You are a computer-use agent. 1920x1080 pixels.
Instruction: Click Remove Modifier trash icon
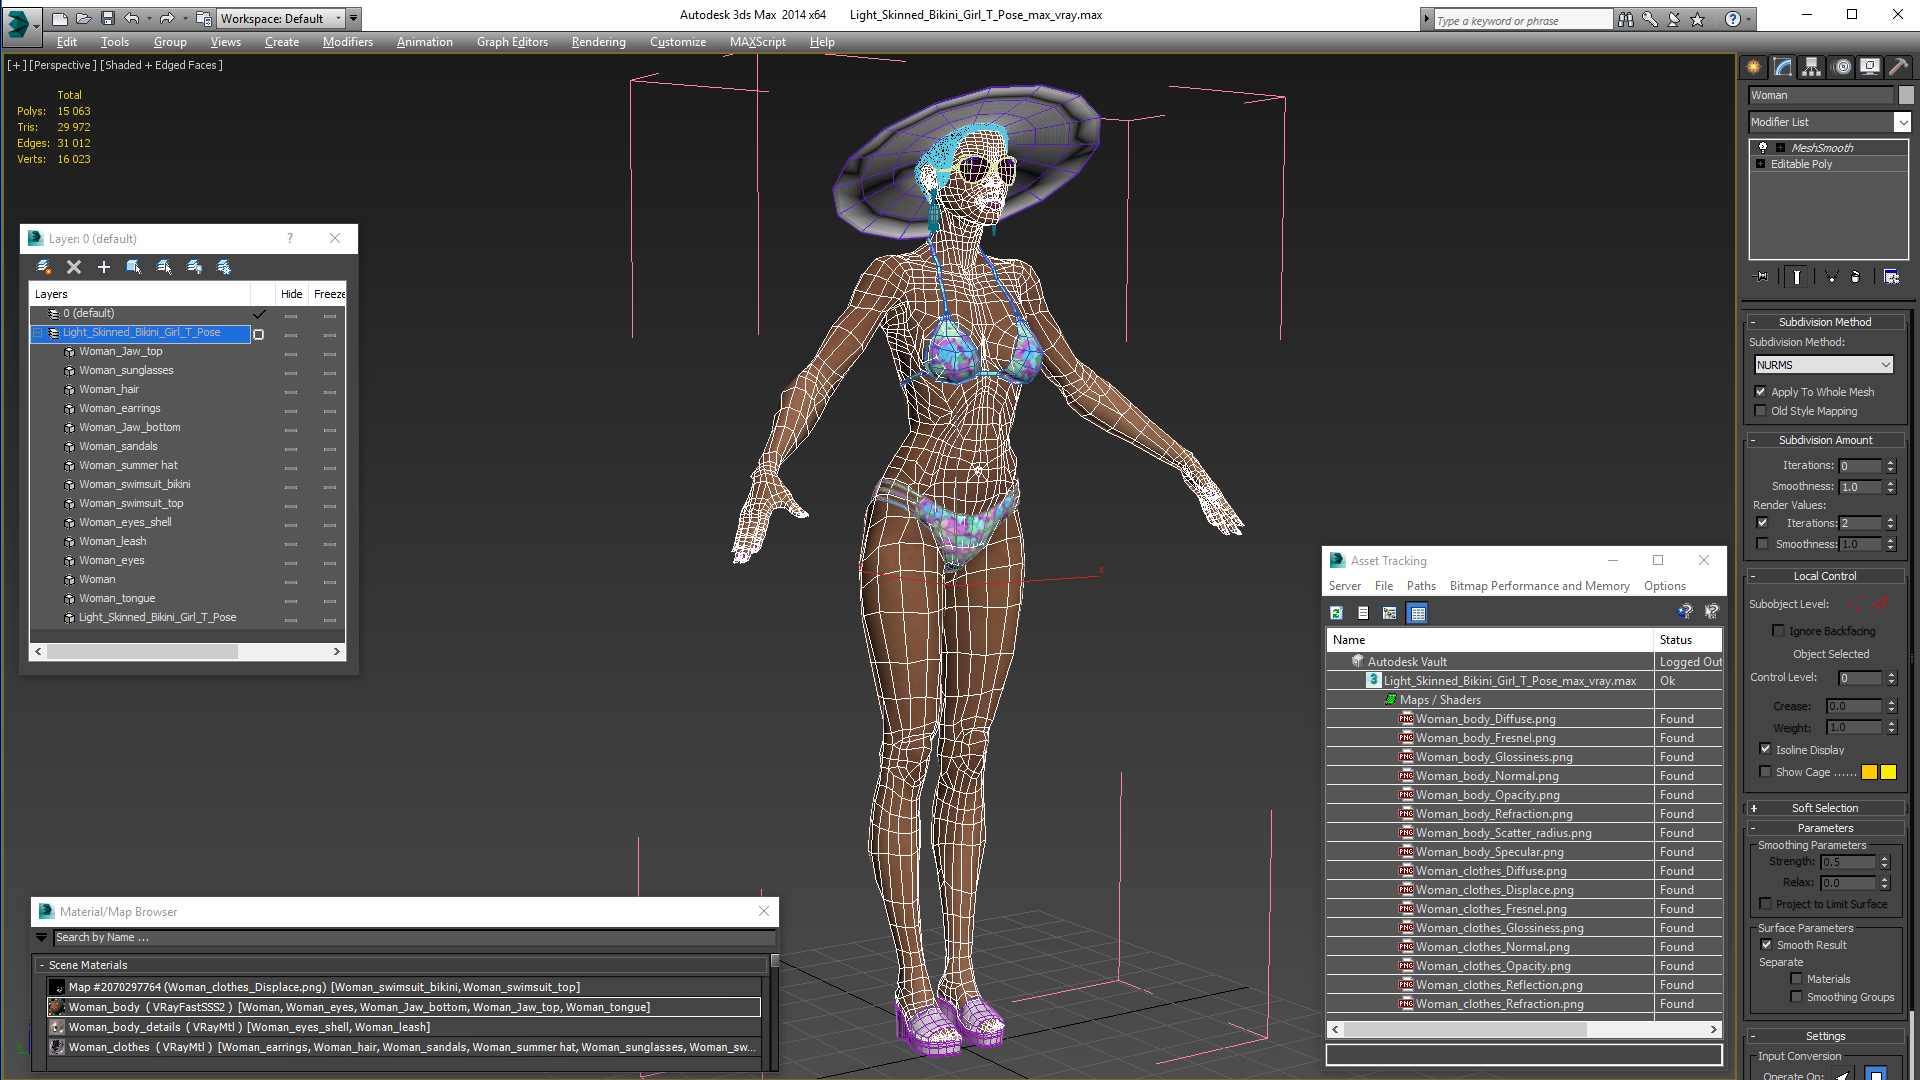tap(1856, 277)
